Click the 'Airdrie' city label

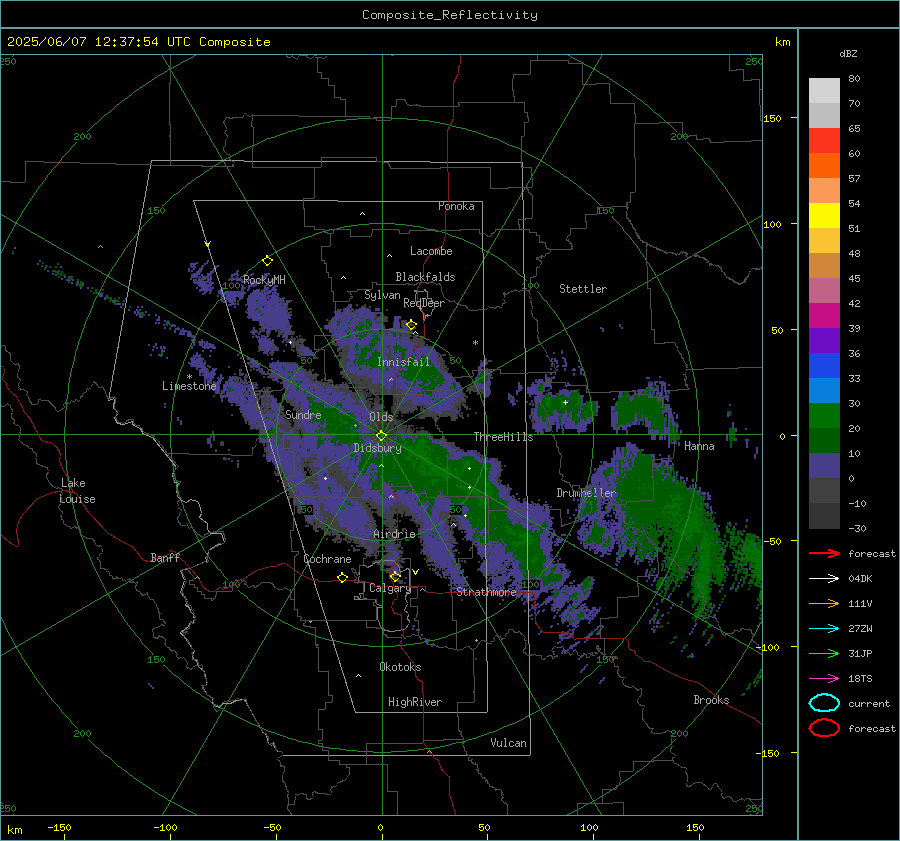394,534
